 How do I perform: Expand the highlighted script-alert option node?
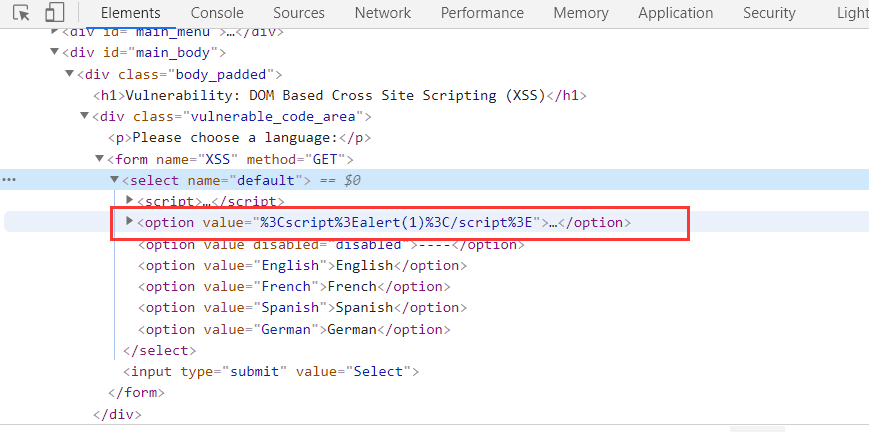pyautogui.click(x=129, y=221)
